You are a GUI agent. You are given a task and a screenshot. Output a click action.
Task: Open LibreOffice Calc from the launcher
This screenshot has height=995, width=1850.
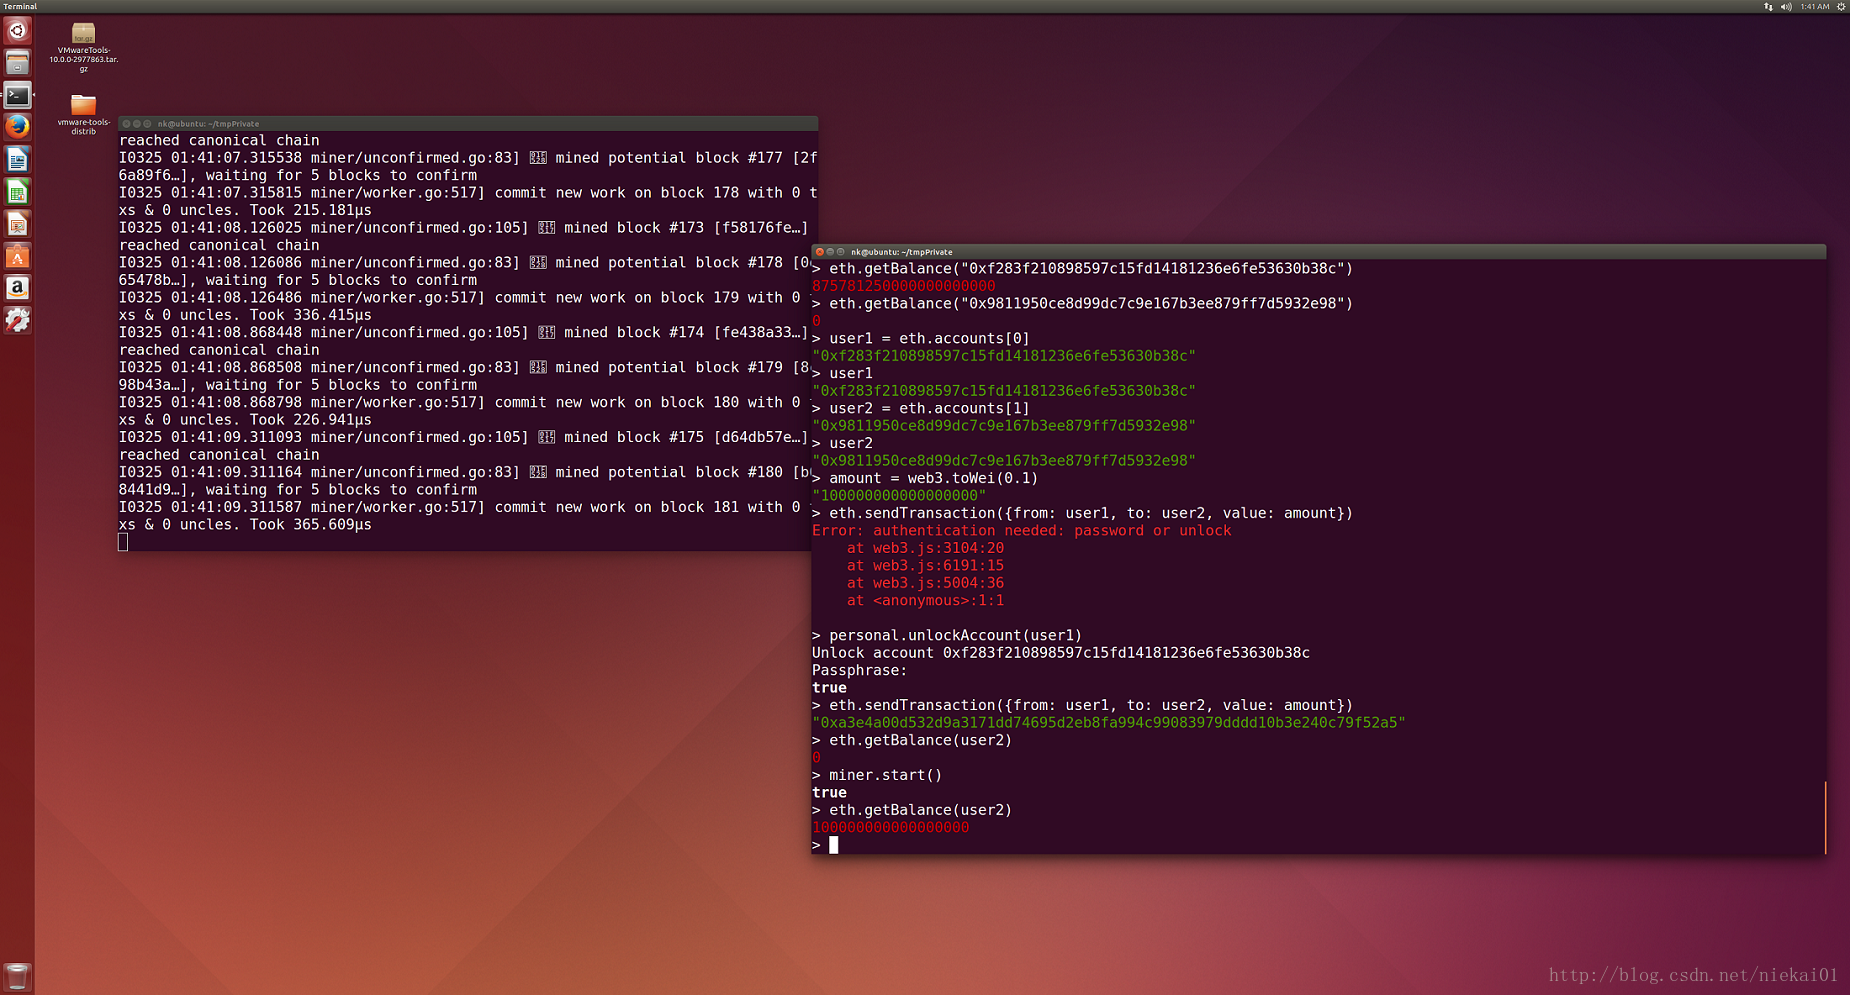coord(17,192)
